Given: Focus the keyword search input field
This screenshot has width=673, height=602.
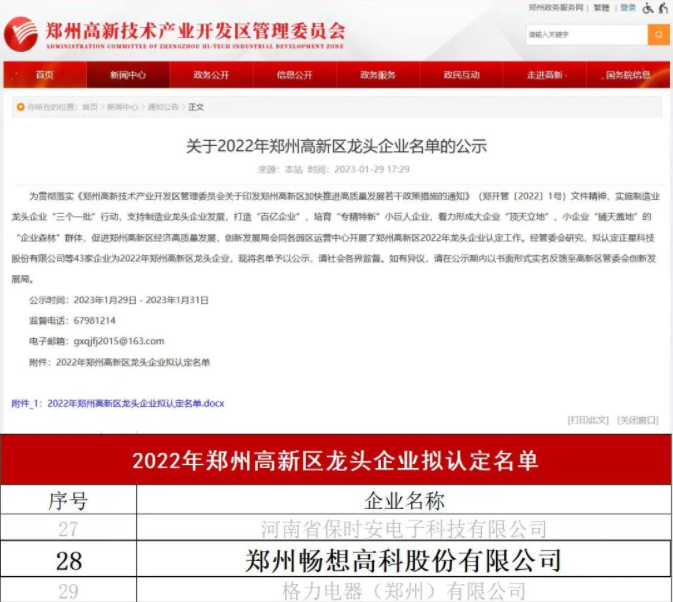Looking at the screenshot, I should point(587,34).
